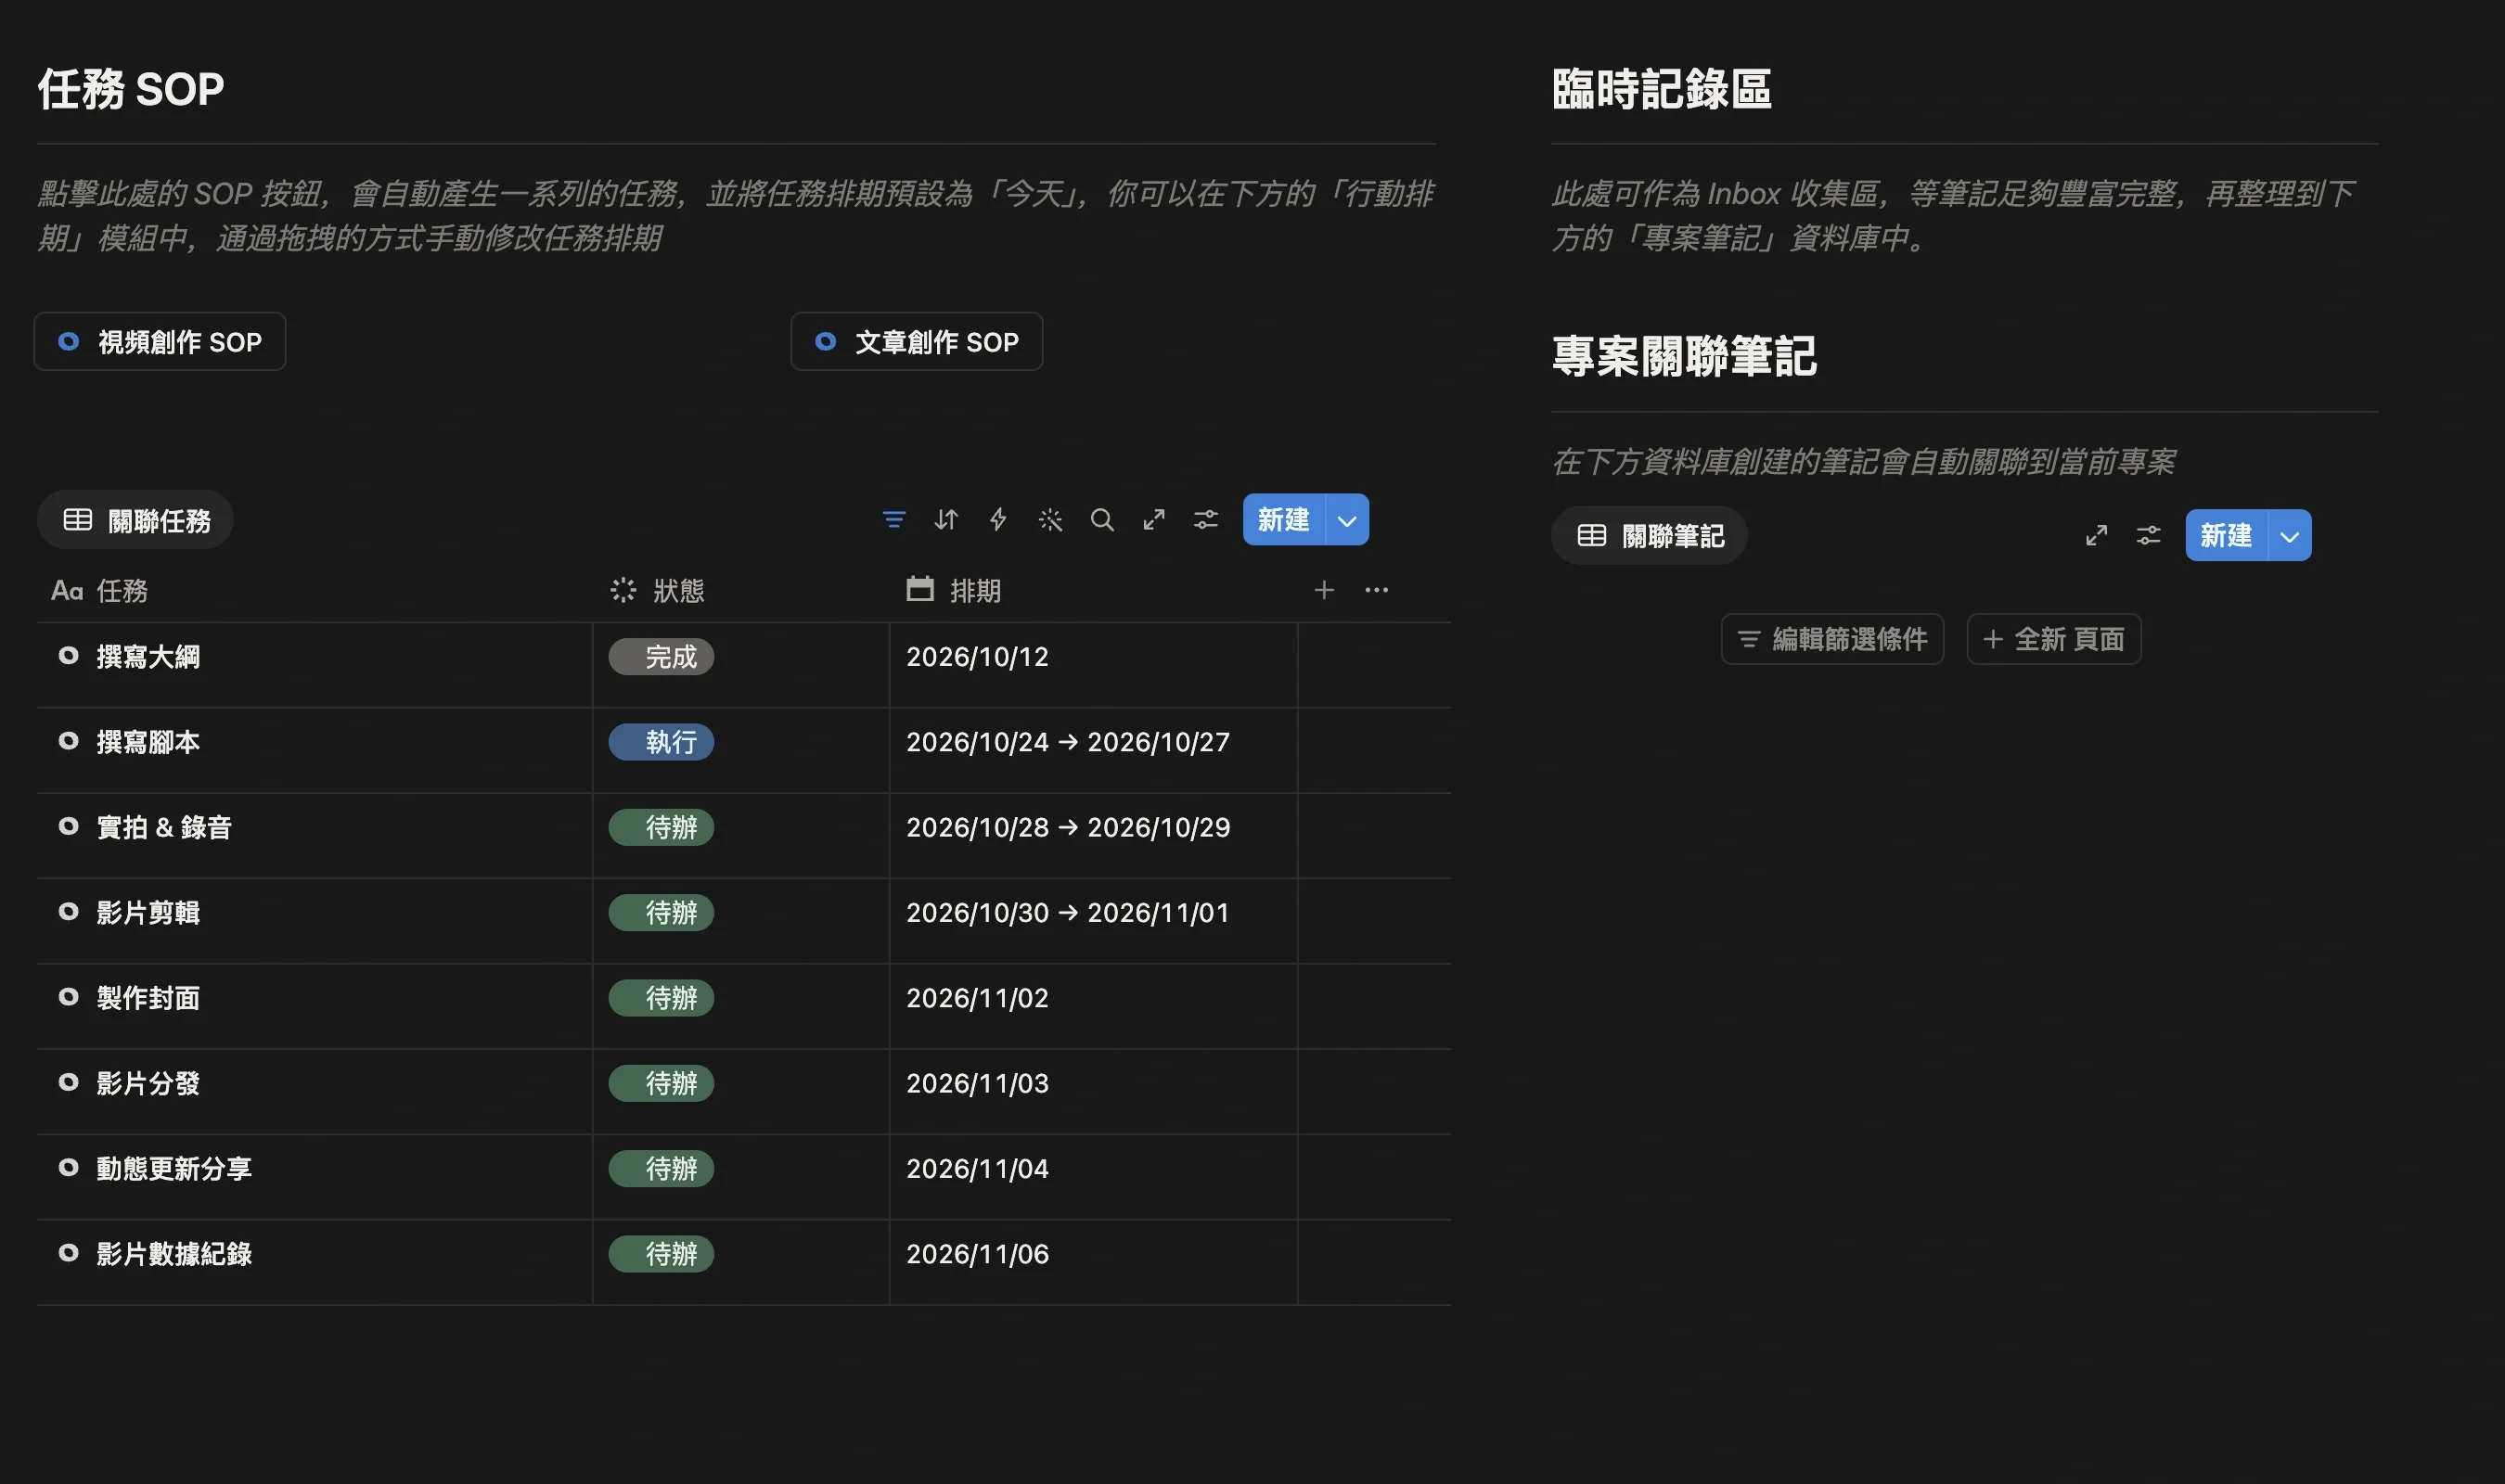
Task: Edit the date range 2026/10/28 → 2026/10/29
Action: point(1068,827)
